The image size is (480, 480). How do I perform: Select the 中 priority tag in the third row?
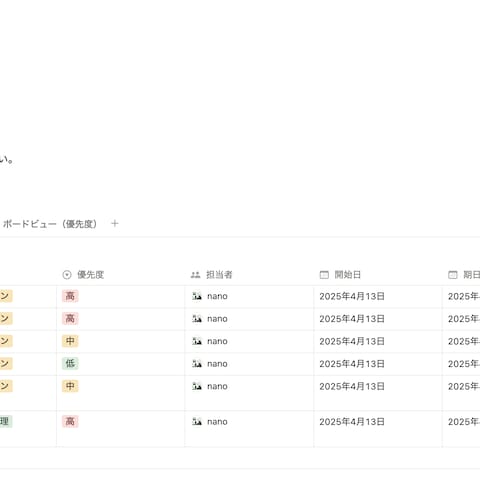coord(70,341)
